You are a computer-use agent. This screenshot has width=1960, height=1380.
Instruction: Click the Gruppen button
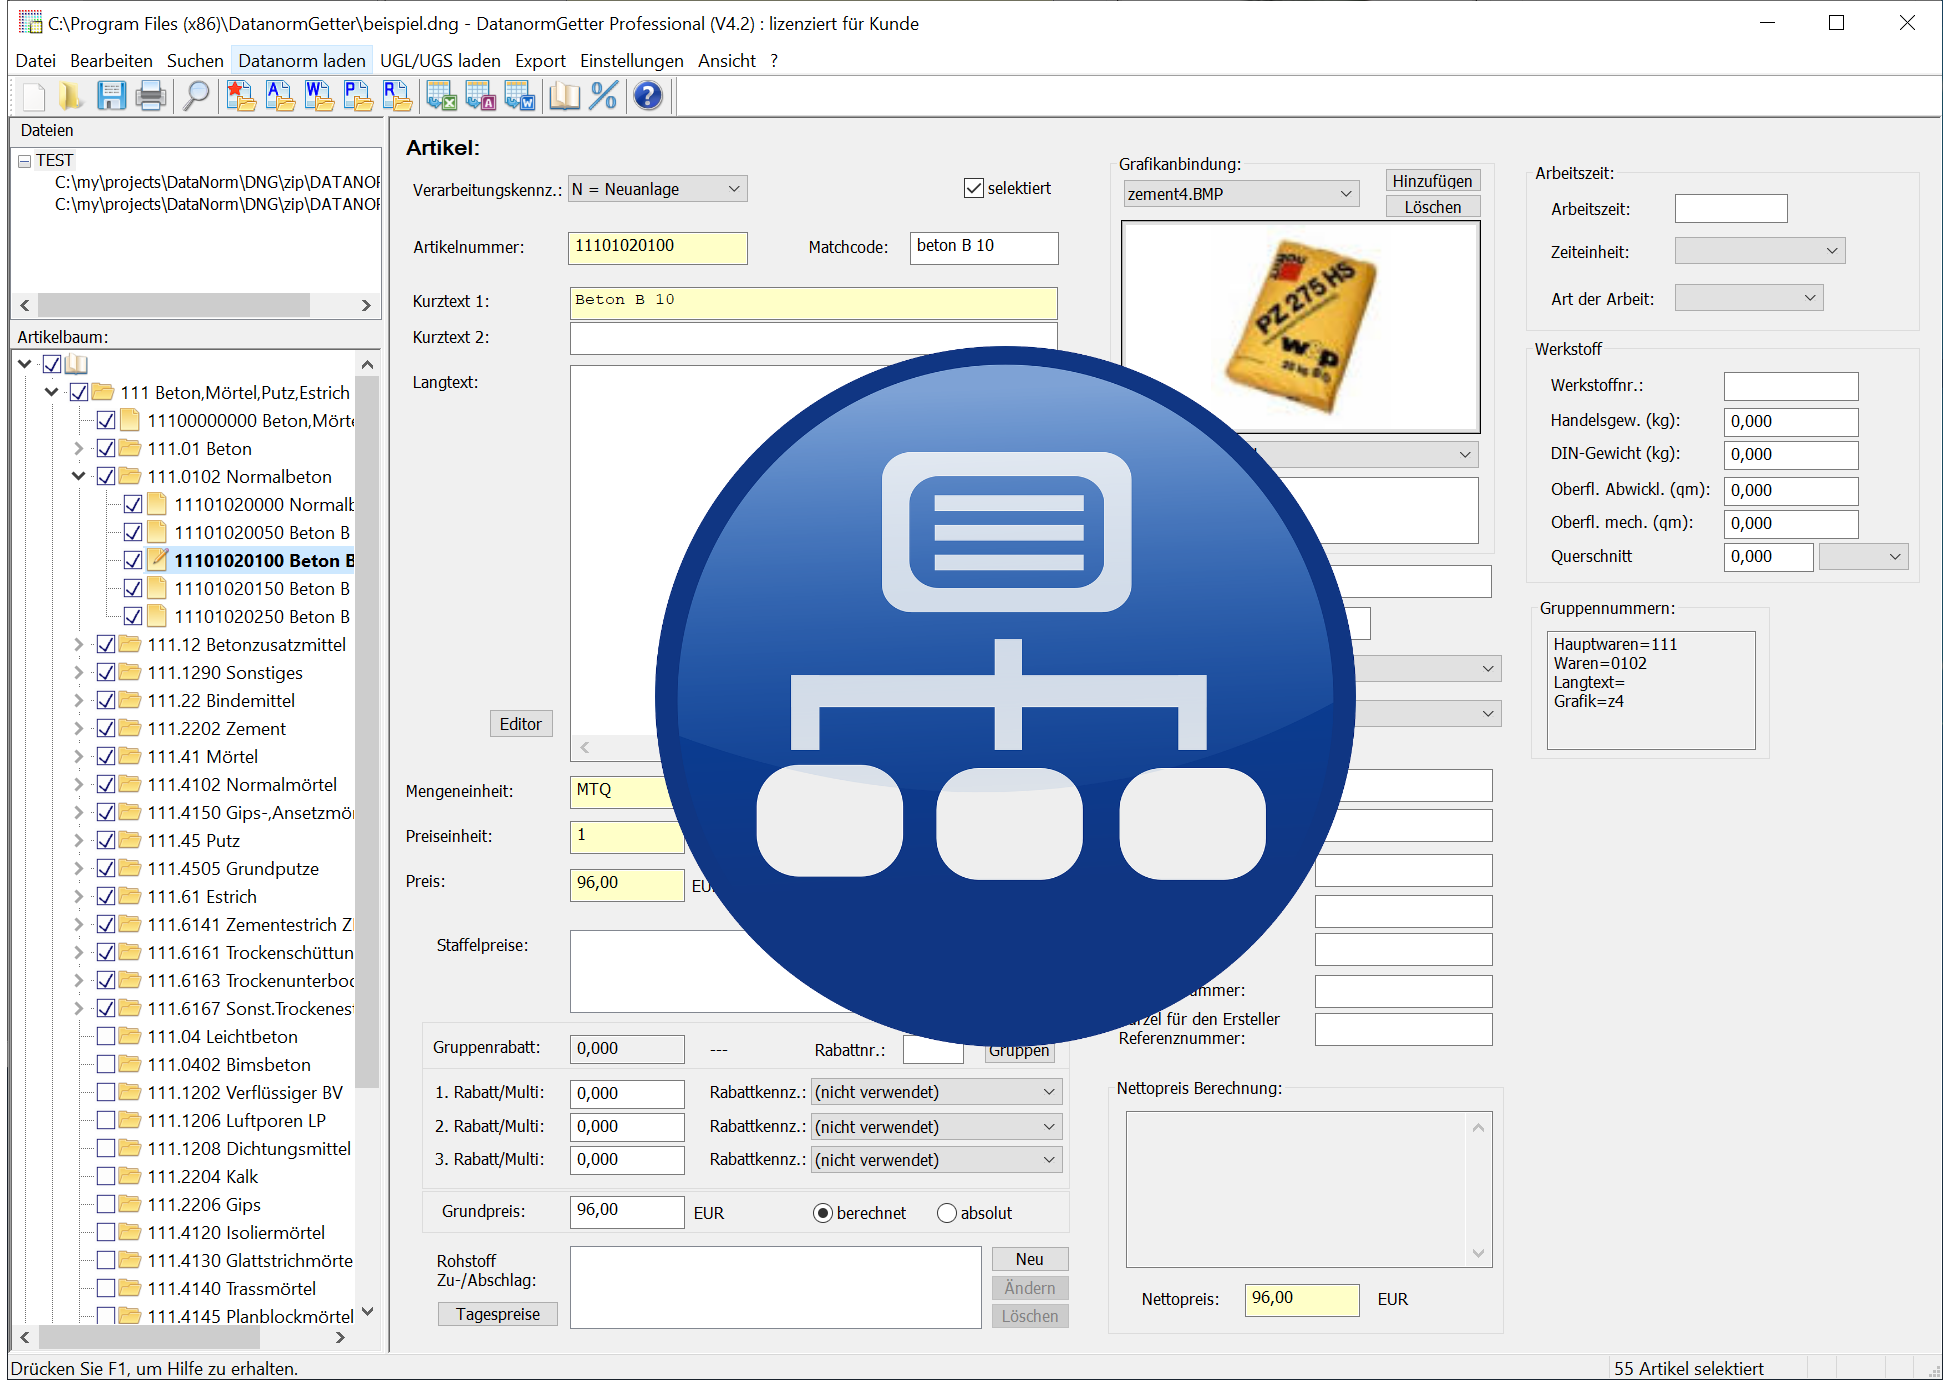point(1019,1050)
